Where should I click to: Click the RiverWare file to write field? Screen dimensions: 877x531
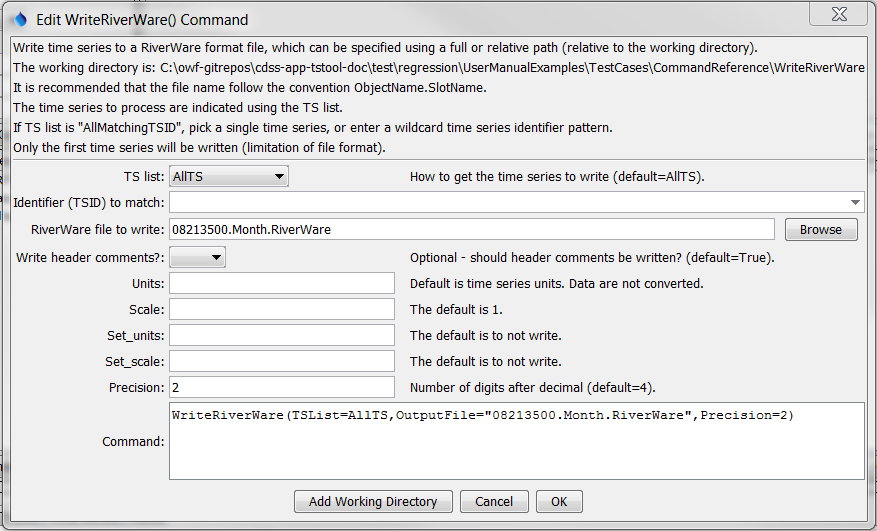(x=471, y=230)
